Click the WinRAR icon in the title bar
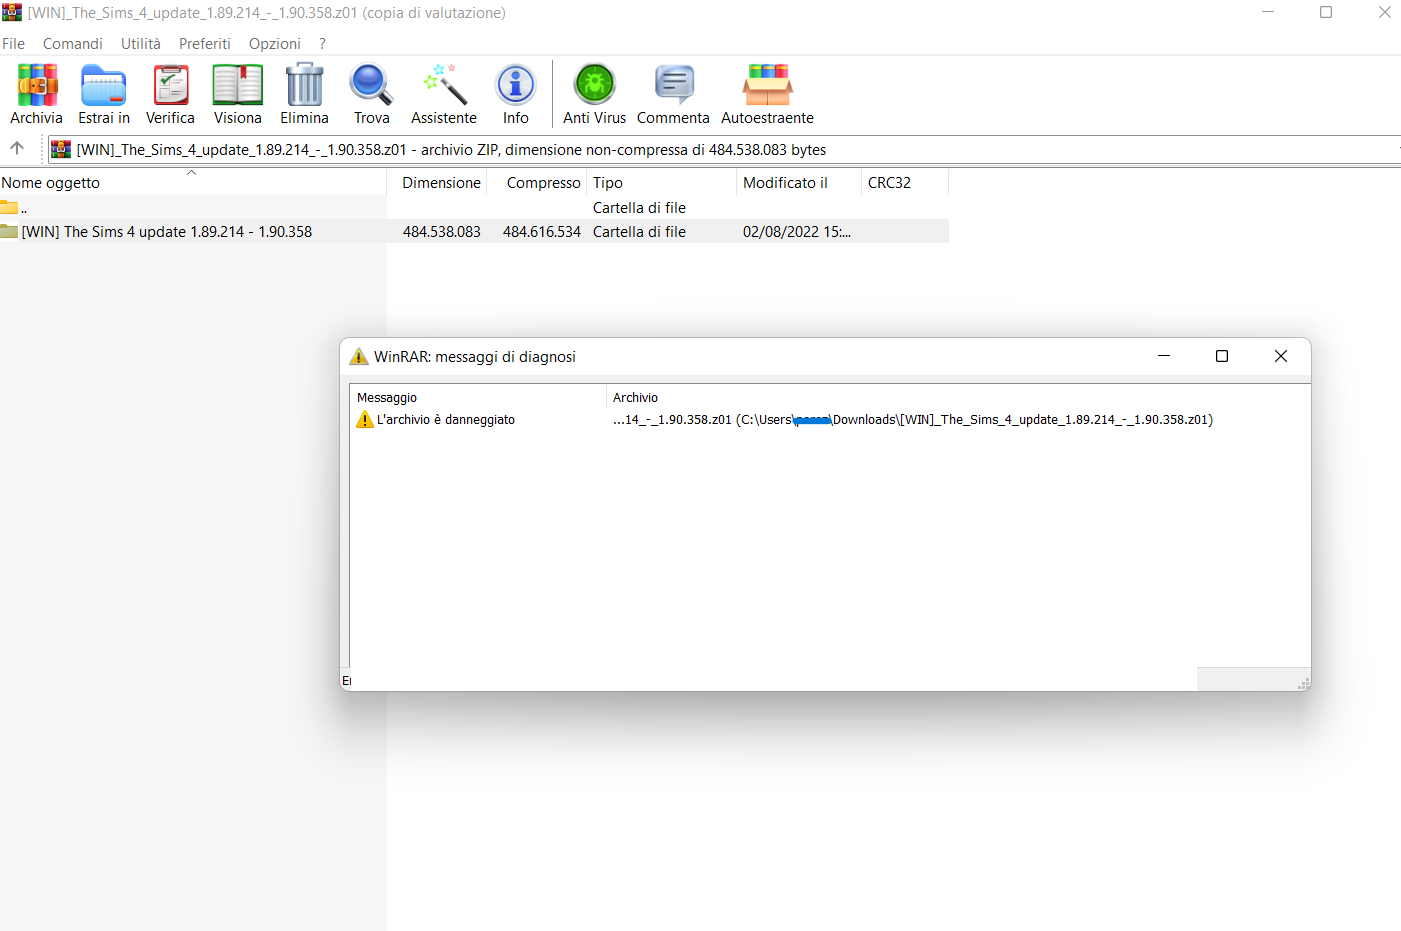Viewport: 1401px width, 931px height. tap(11, 12)
